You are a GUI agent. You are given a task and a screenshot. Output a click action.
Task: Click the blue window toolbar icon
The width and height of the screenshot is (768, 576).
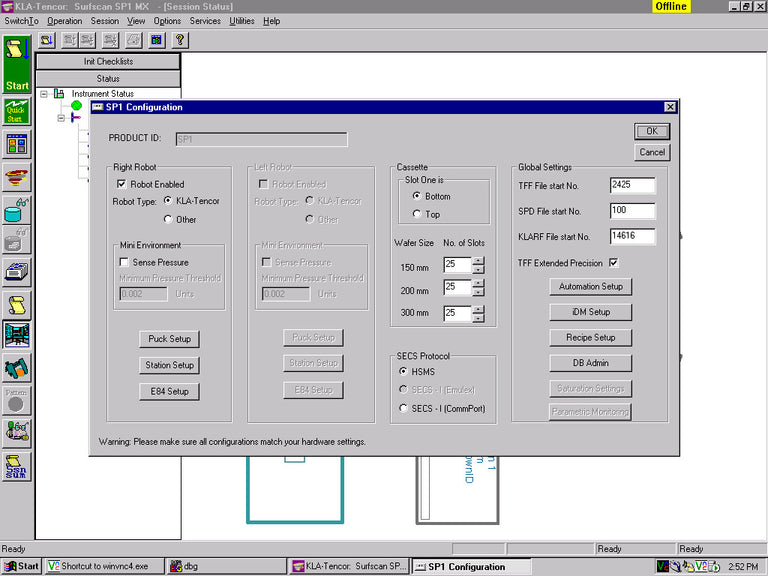pos(157,40)
